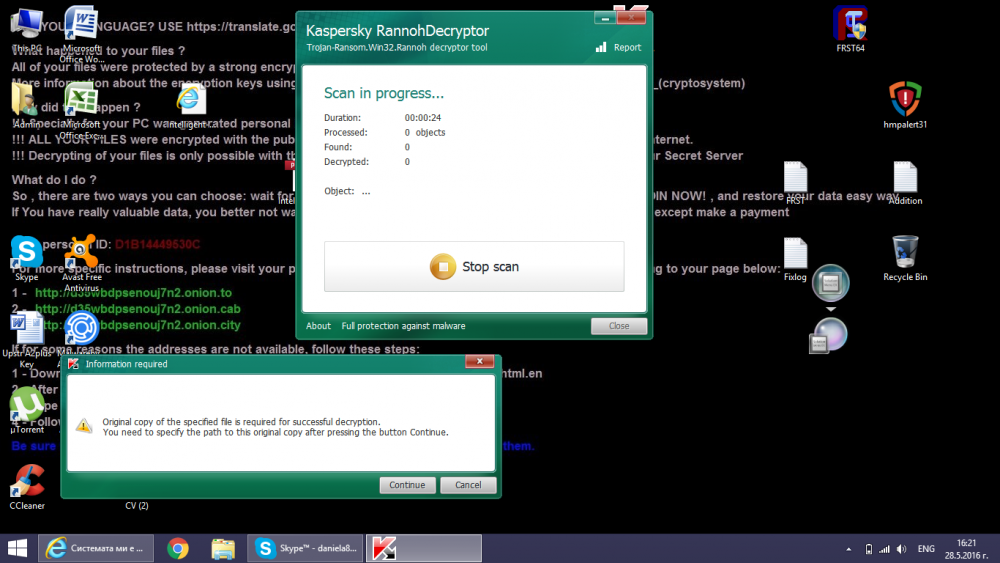1000x563 pixels.
Task: Open the About link in RannohDecryptor
Action: [318, 326]
